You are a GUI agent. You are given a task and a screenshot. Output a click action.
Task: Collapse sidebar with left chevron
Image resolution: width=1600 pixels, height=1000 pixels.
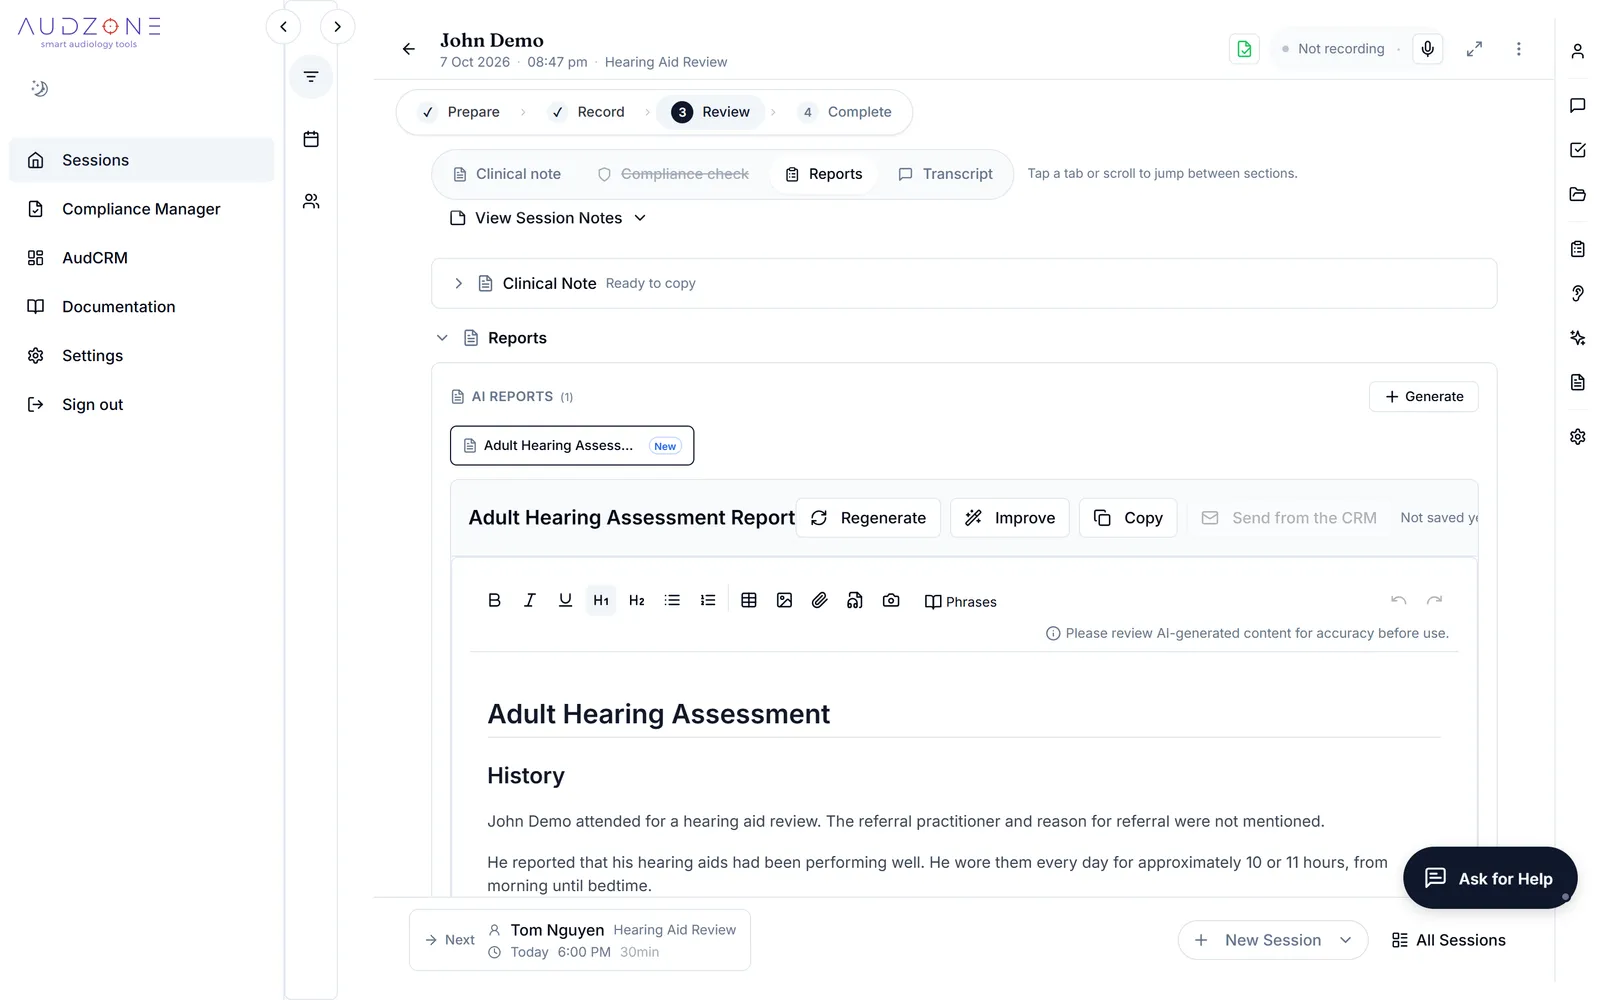284,27
